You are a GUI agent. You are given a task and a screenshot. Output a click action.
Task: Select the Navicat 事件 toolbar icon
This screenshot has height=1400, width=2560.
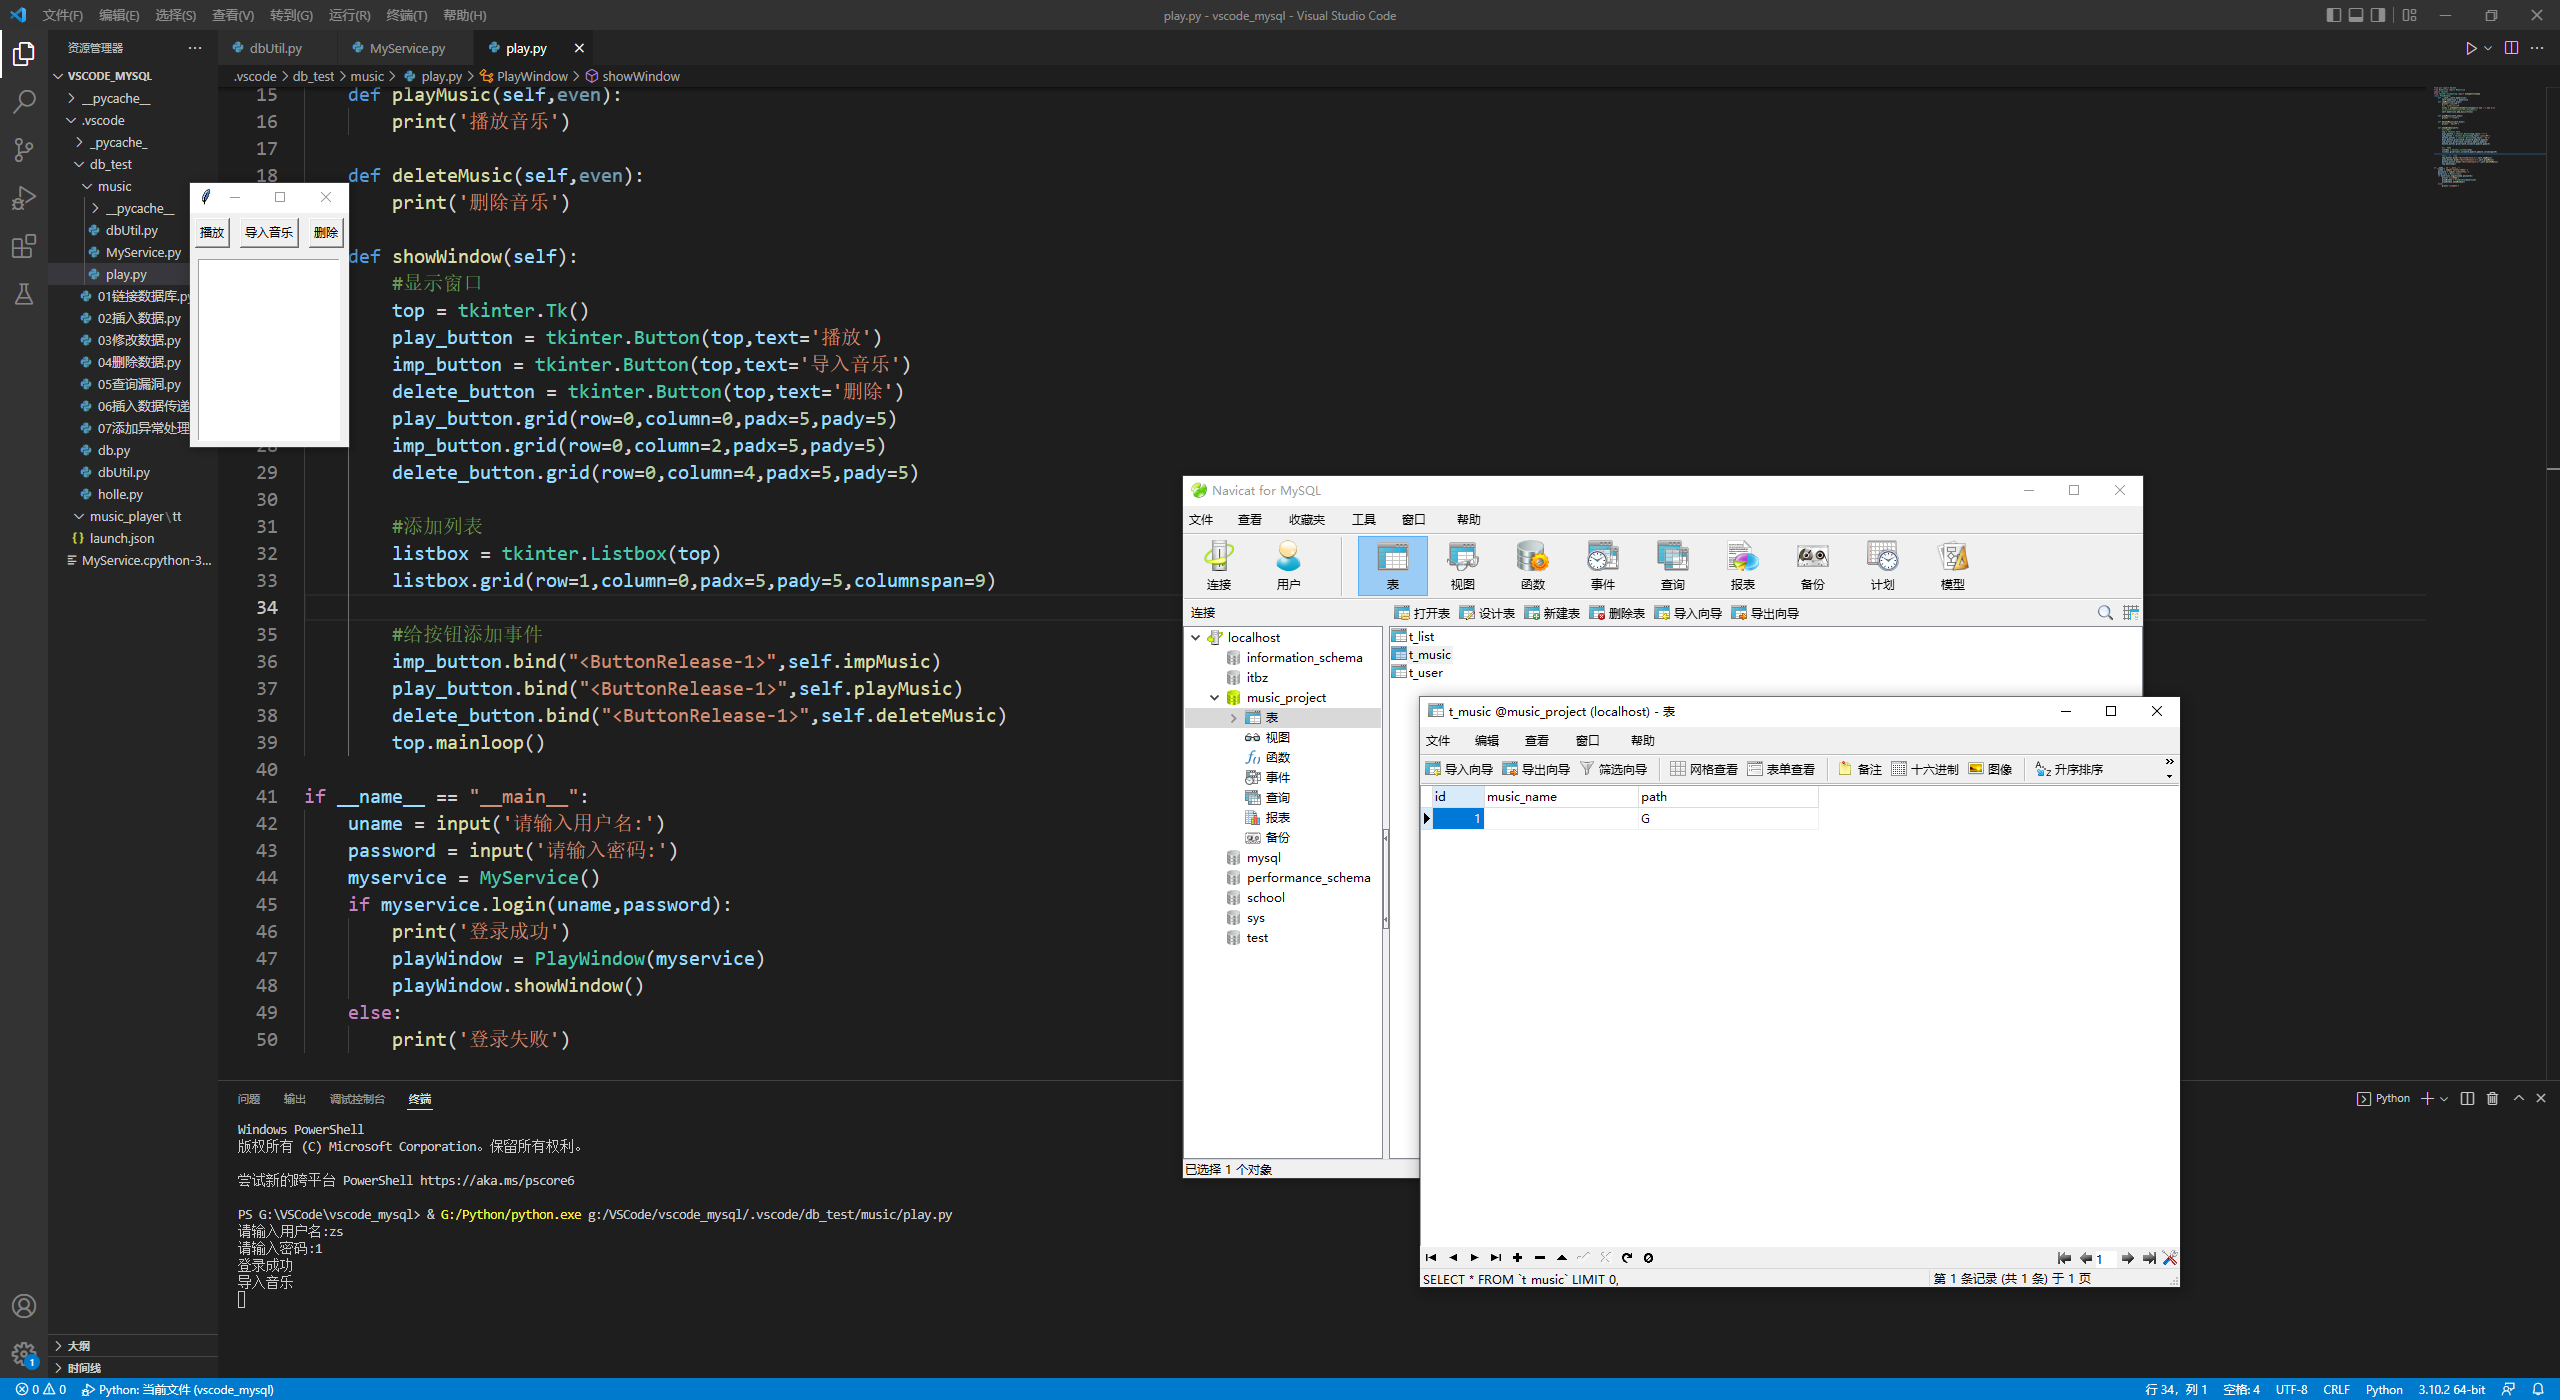pos(1602,566)
